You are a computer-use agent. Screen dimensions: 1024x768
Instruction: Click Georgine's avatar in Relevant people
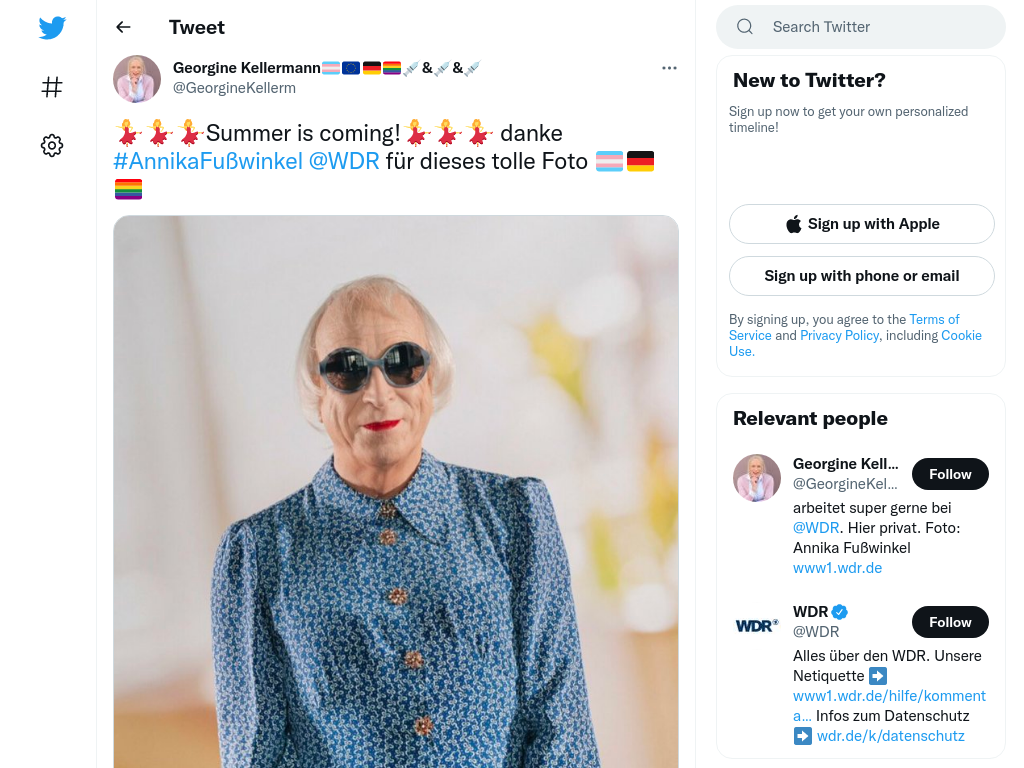pyautogui.click(x=757, y=478)
